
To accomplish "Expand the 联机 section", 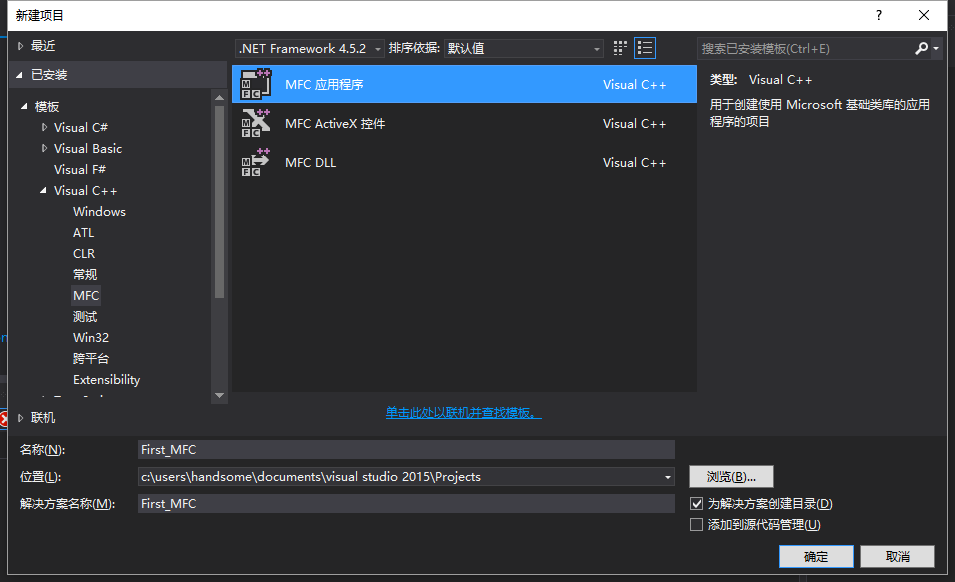I will pyautogui.click(x=20, y=418).
